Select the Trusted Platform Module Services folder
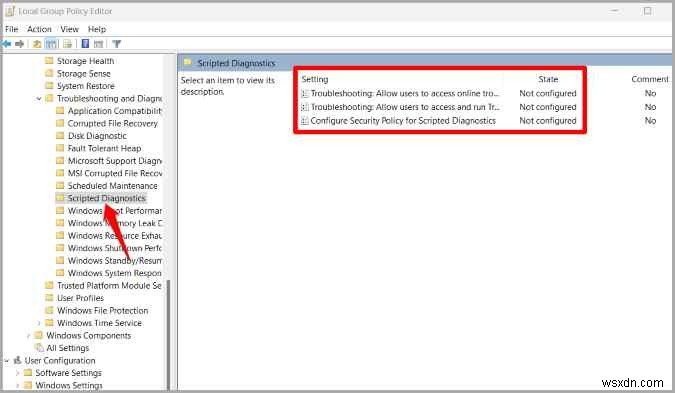 [x=109, y=286]
